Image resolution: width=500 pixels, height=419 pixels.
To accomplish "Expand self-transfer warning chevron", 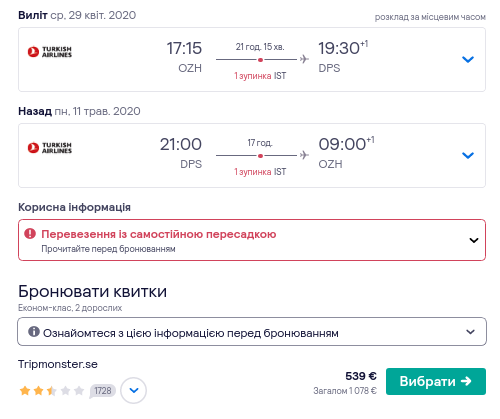I will click(x=474, y=240).
